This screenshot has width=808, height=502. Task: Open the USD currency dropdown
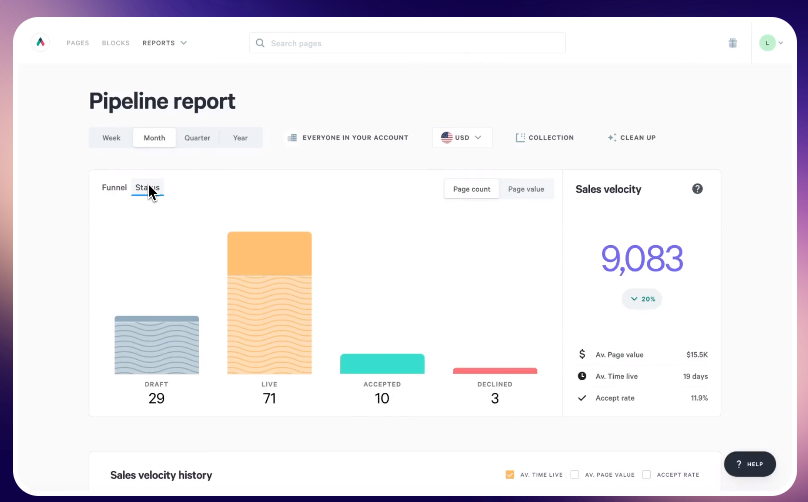(462, 137)
